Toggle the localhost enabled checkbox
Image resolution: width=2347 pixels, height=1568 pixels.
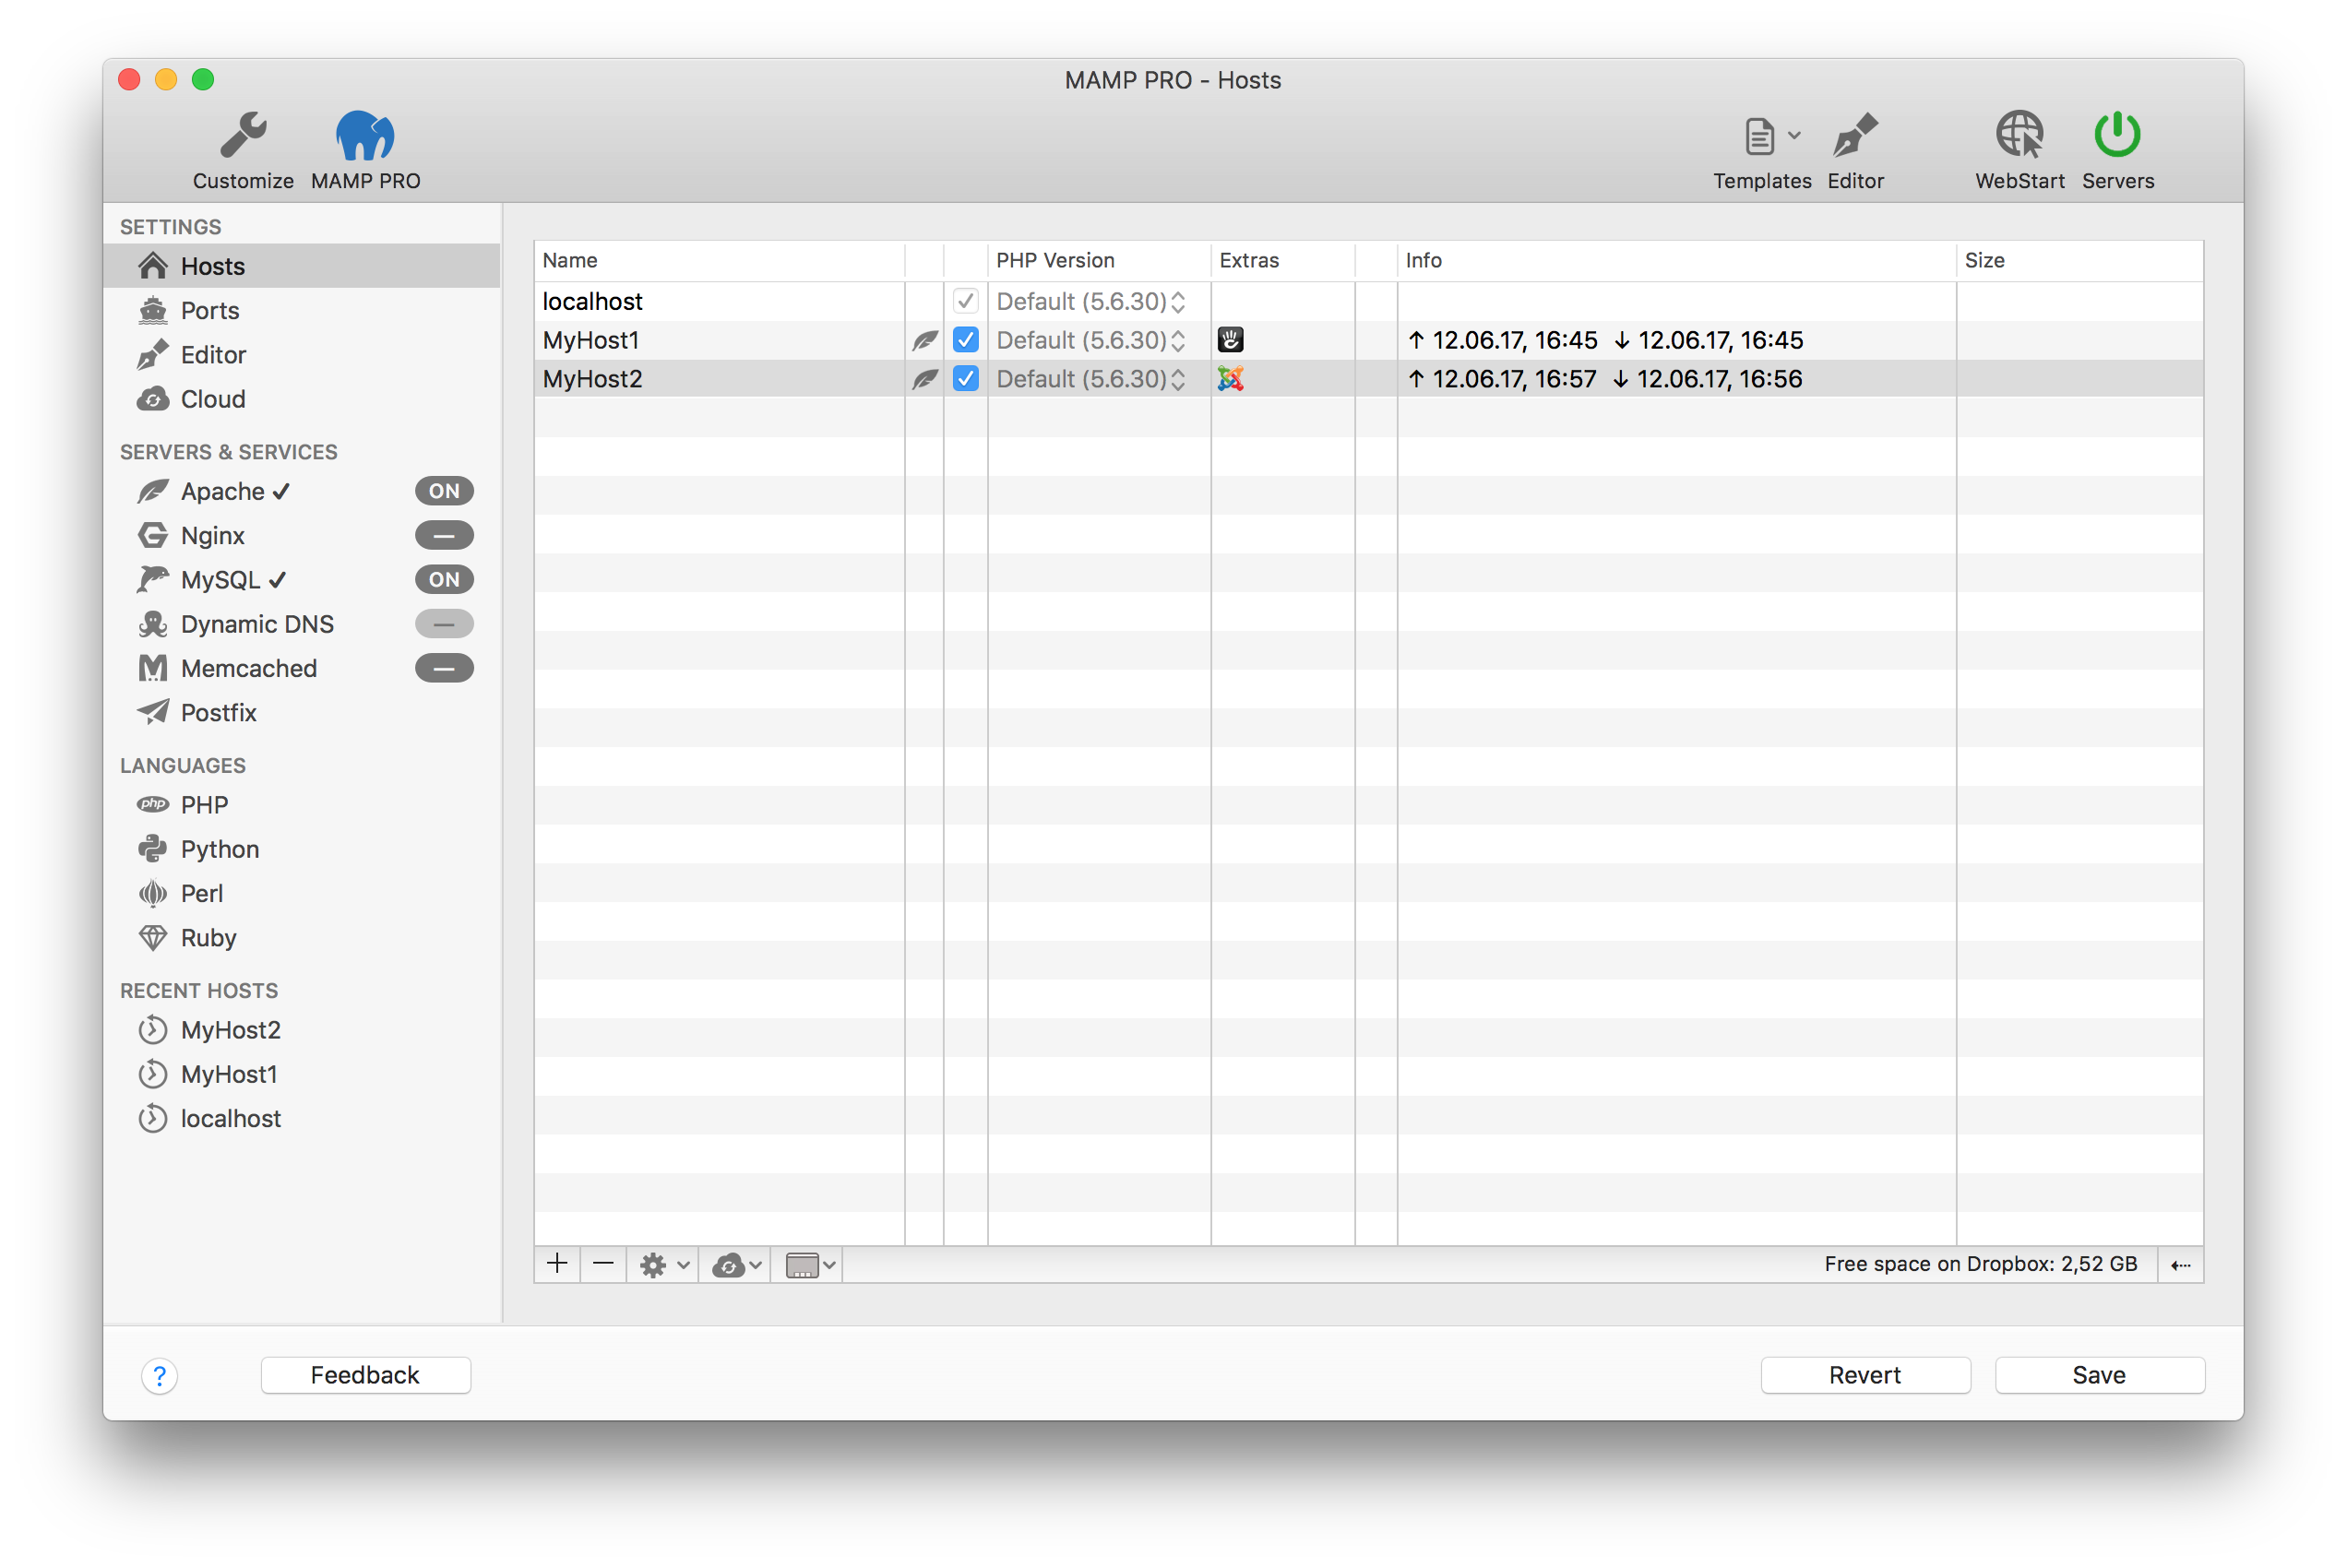click(965, 301)
